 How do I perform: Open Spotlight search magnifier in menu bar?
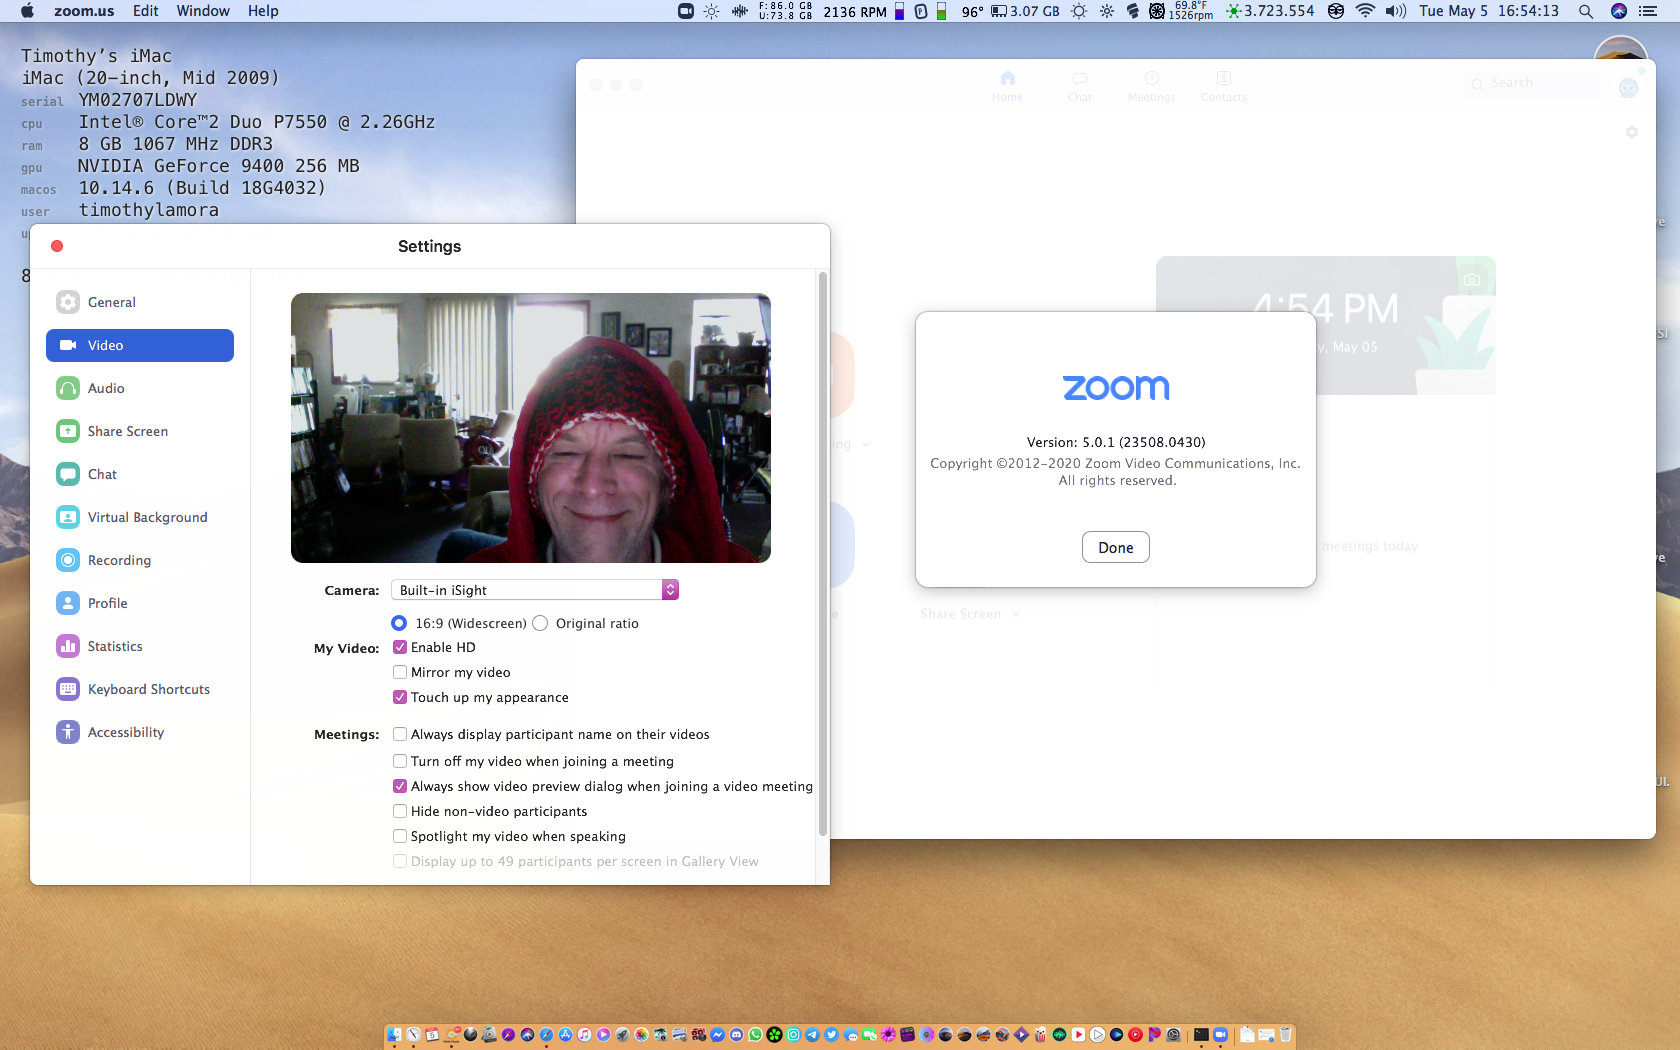[x=1586, y=11]
